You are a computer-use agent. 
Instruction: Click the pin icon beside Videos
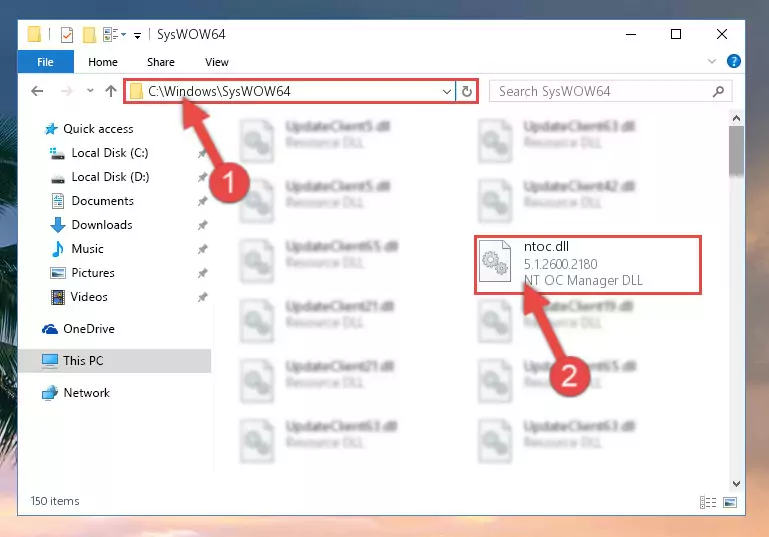pos(202,297)
